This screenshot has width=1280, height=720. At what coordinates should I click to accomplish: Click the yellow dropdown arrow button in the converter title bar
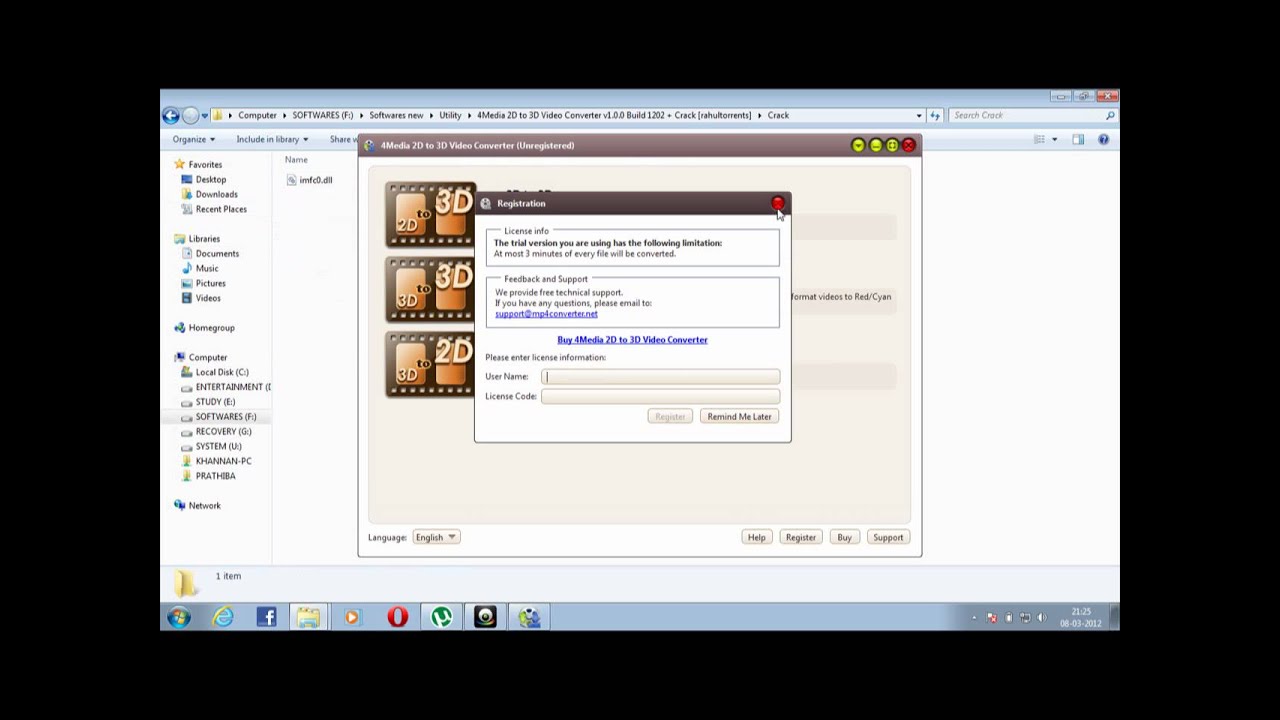pos(858,146)
